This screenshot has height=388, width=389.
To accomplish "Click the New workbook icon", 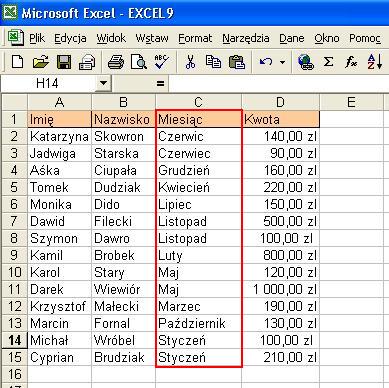I will pyautogui.click(x=17, y=62).
